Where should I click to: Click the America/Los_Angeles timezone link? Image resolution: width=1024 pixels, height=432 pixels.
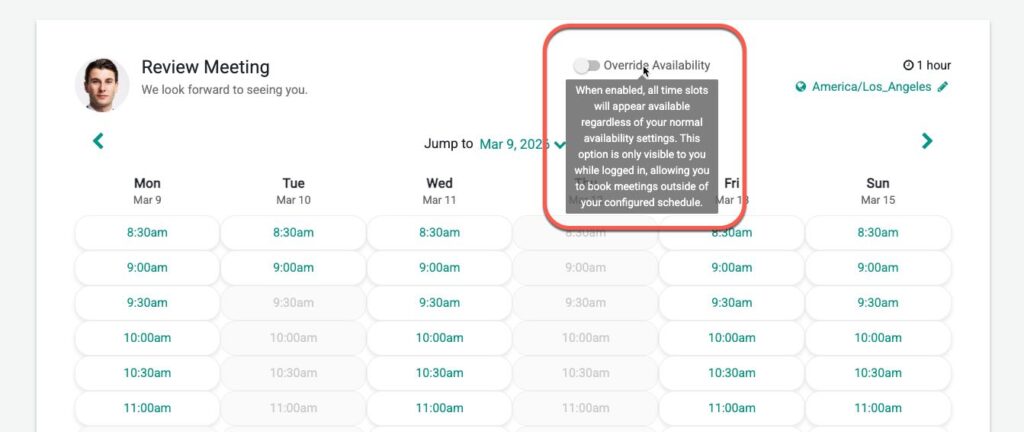tap(871, 87)
